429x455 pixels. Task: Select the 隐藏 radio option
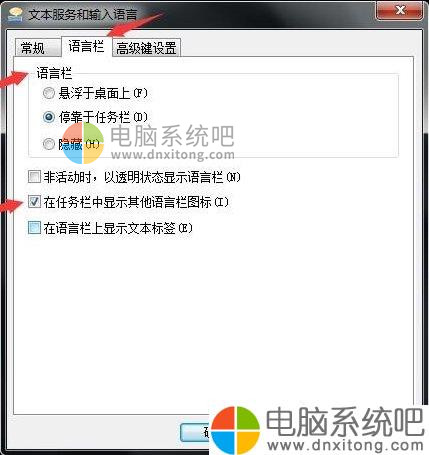tap(49, 144)
